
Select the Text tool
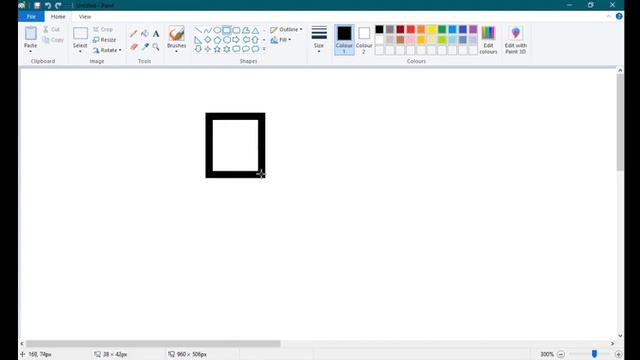[156, 34]
